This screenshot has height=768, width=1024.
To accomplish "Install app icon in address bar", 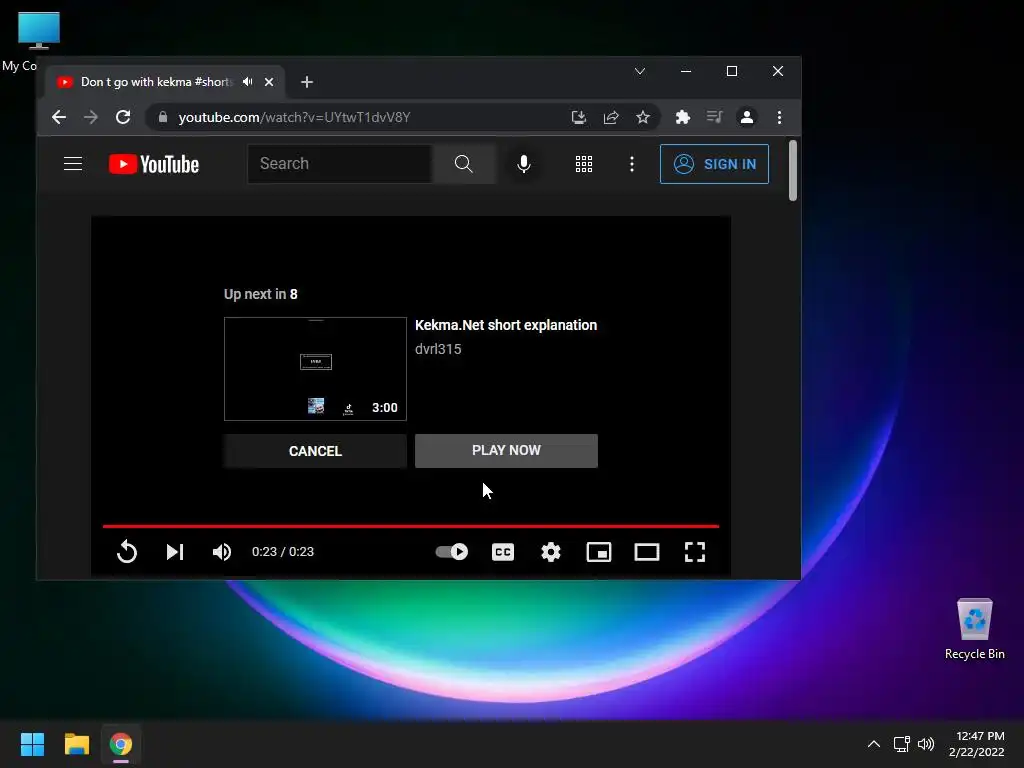I will coord(579,117).
